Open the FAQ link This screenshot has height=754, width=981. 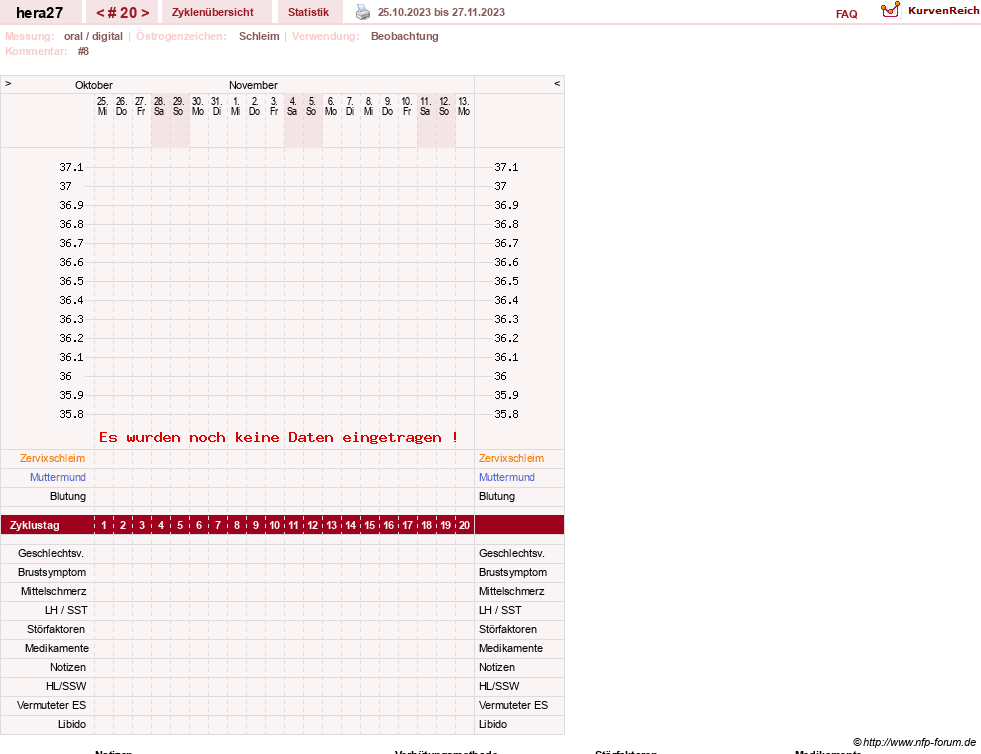[846, 14]
